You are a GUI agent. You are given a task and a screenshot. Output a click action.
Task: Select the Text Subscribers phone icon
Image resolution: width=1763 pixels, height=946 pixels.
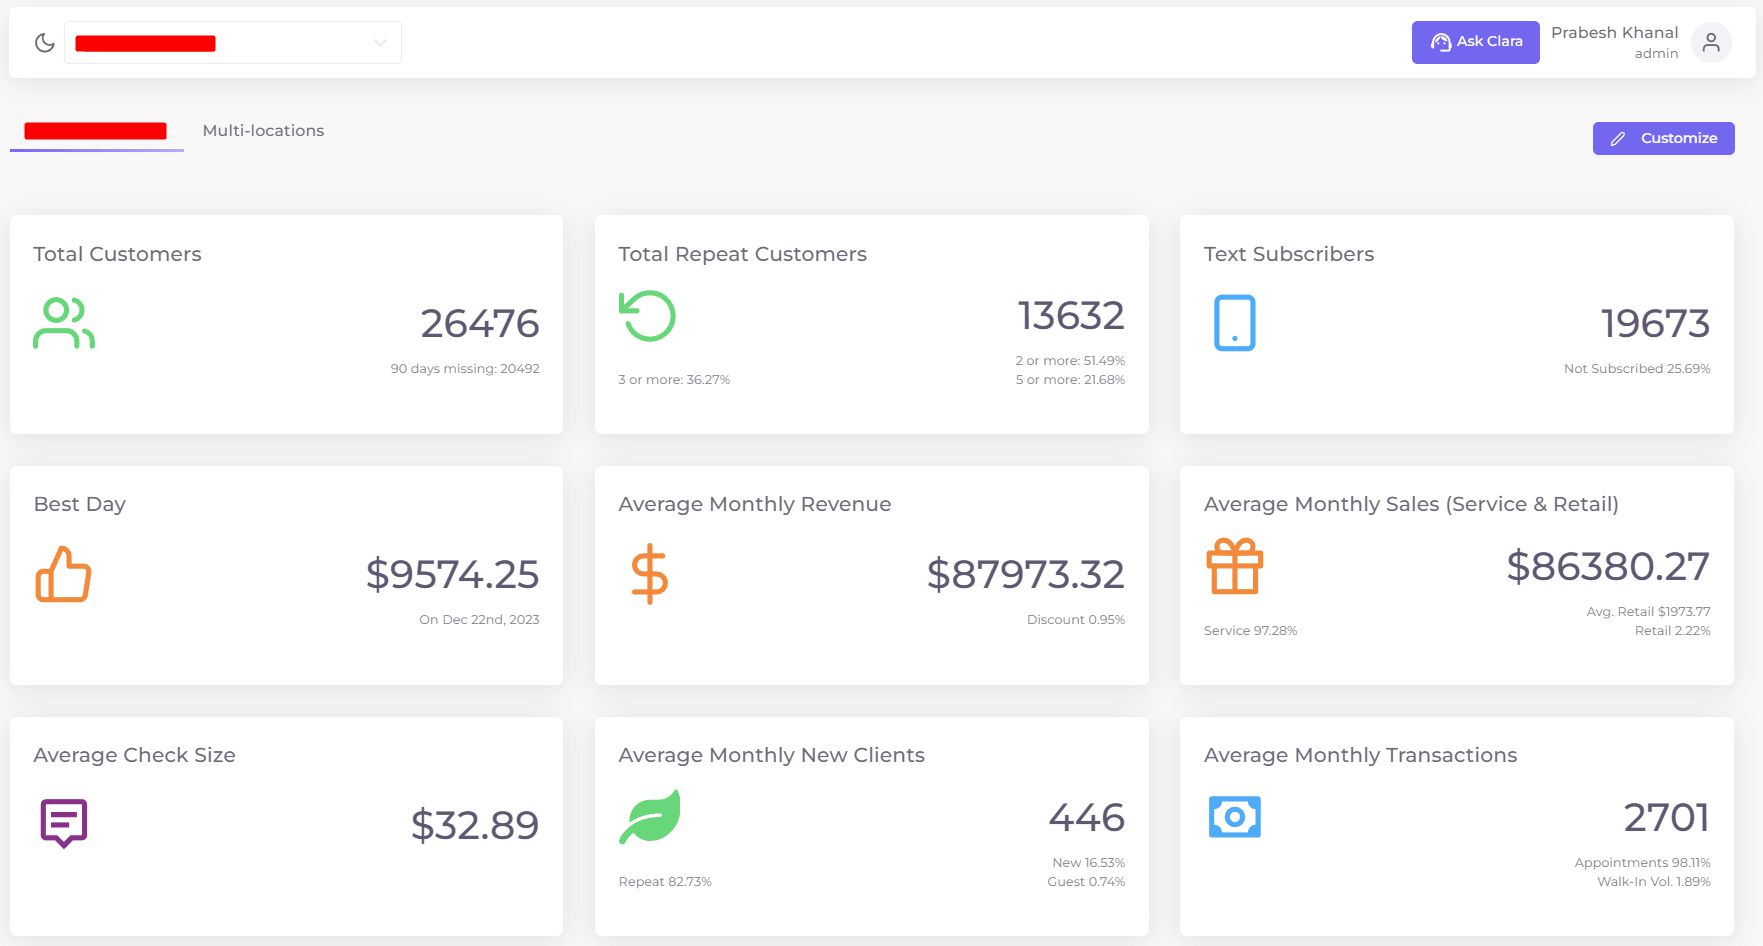(1234, 322)
